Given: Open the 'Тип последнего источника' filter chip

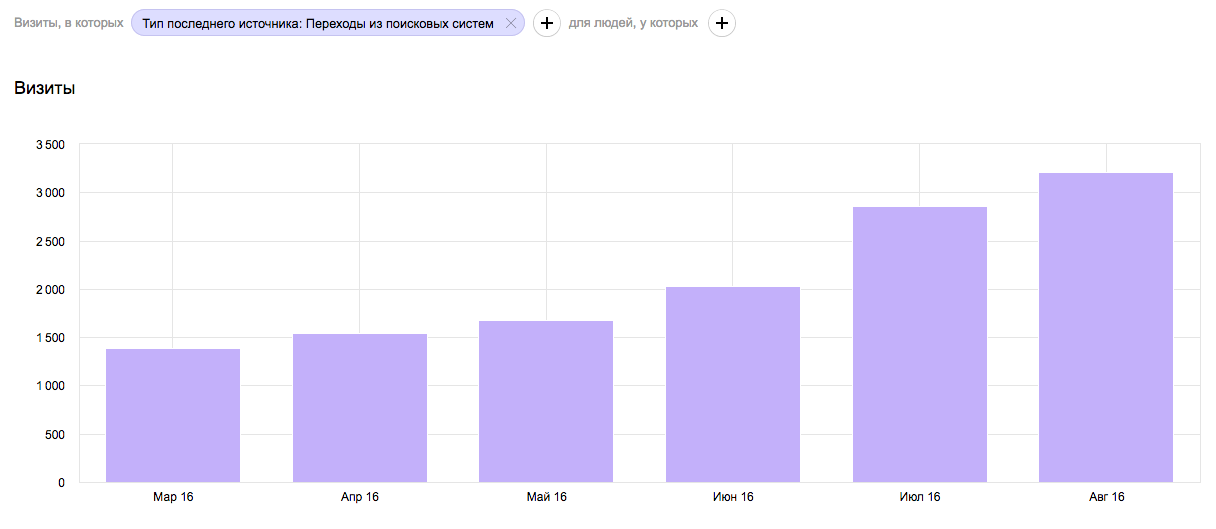Looking at the screenshot, I should click(318, 23).
